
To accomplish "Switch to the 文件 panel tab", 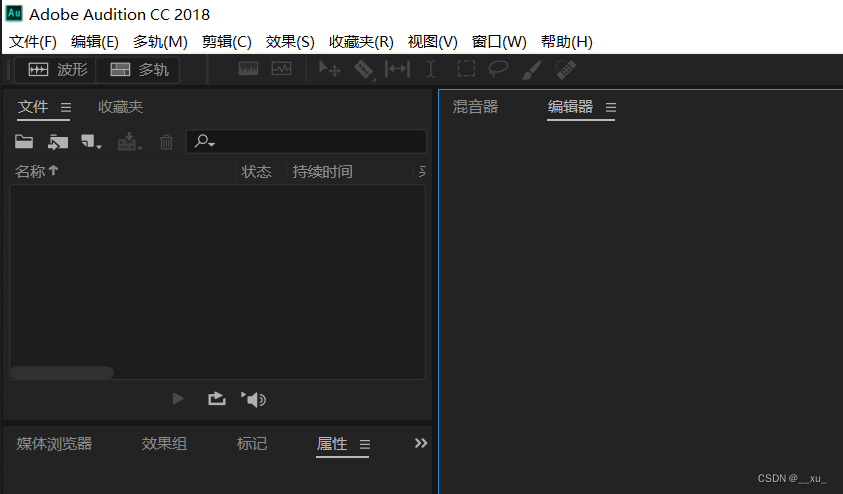I will point(33,107).
